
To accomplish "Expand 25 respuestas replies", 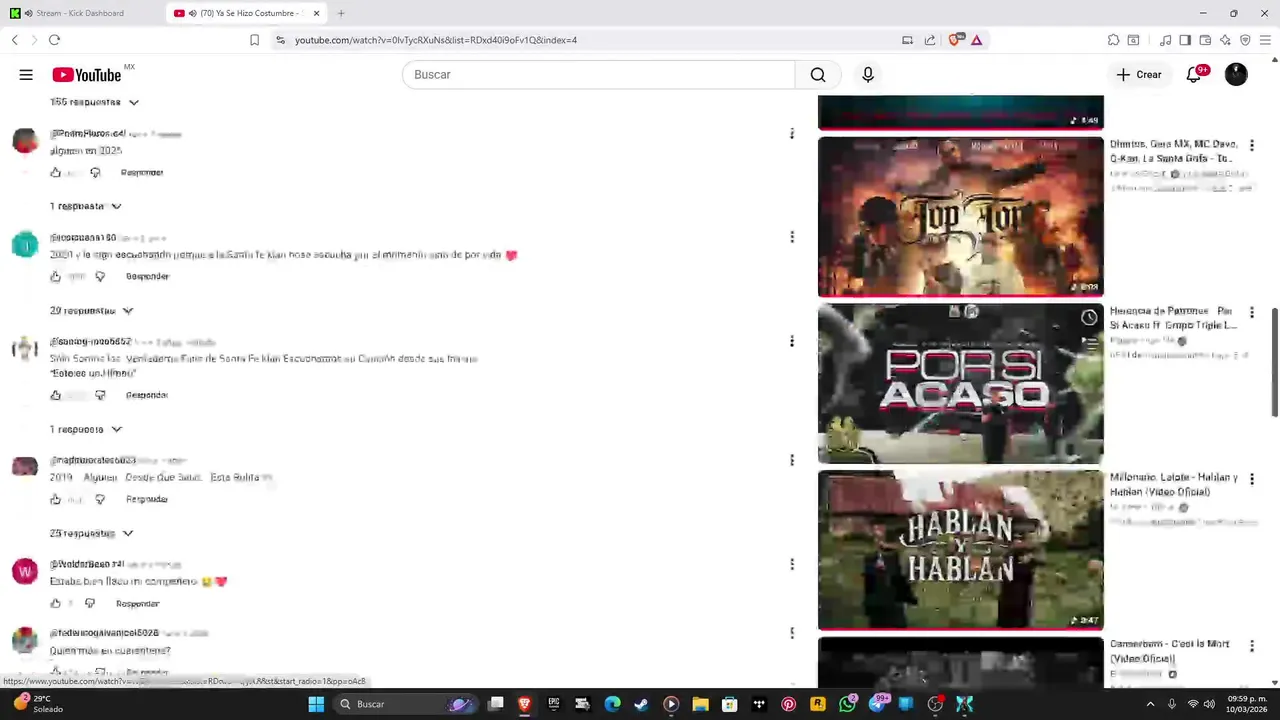I will 91,534.
